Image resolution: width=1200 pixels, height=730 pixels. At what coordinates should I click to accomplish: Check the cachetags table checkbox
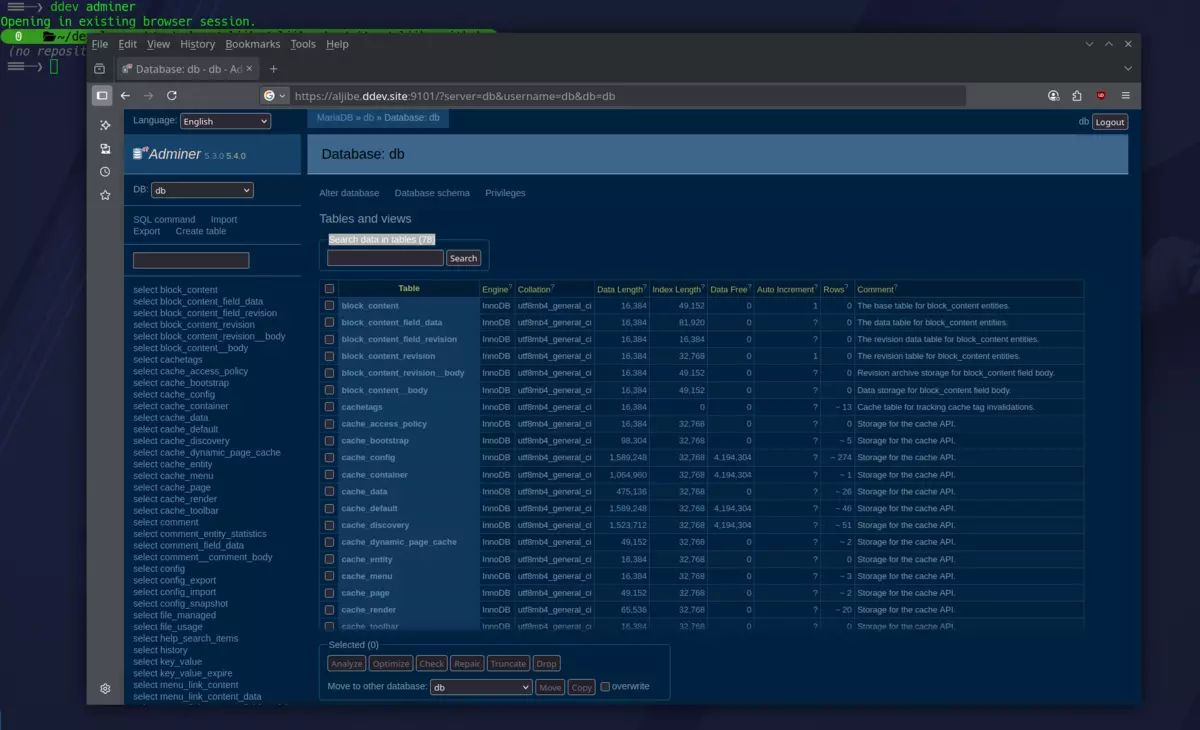[329, 407]
